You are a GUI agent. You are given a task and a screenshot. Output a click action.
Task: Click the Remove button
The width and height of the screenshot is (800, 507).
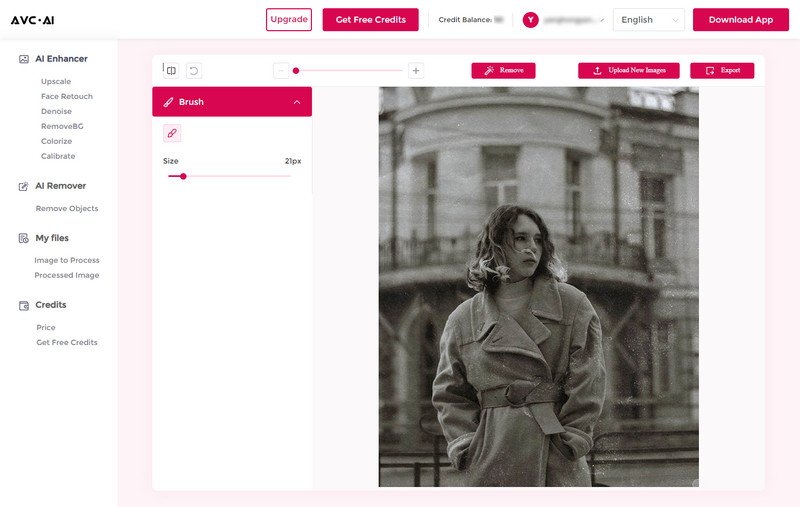coord(504,70)
